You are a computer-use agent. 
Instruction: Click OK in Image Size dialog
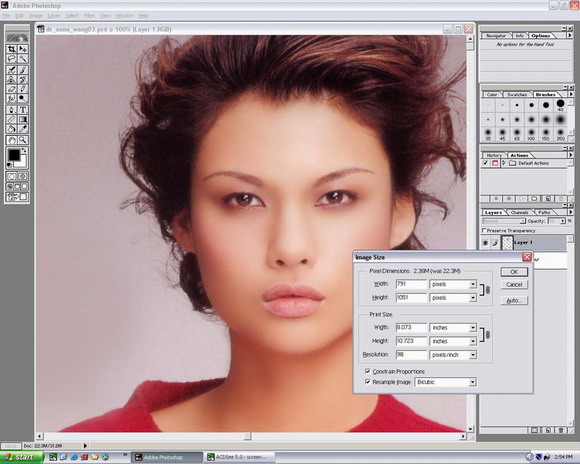[514, 272]
